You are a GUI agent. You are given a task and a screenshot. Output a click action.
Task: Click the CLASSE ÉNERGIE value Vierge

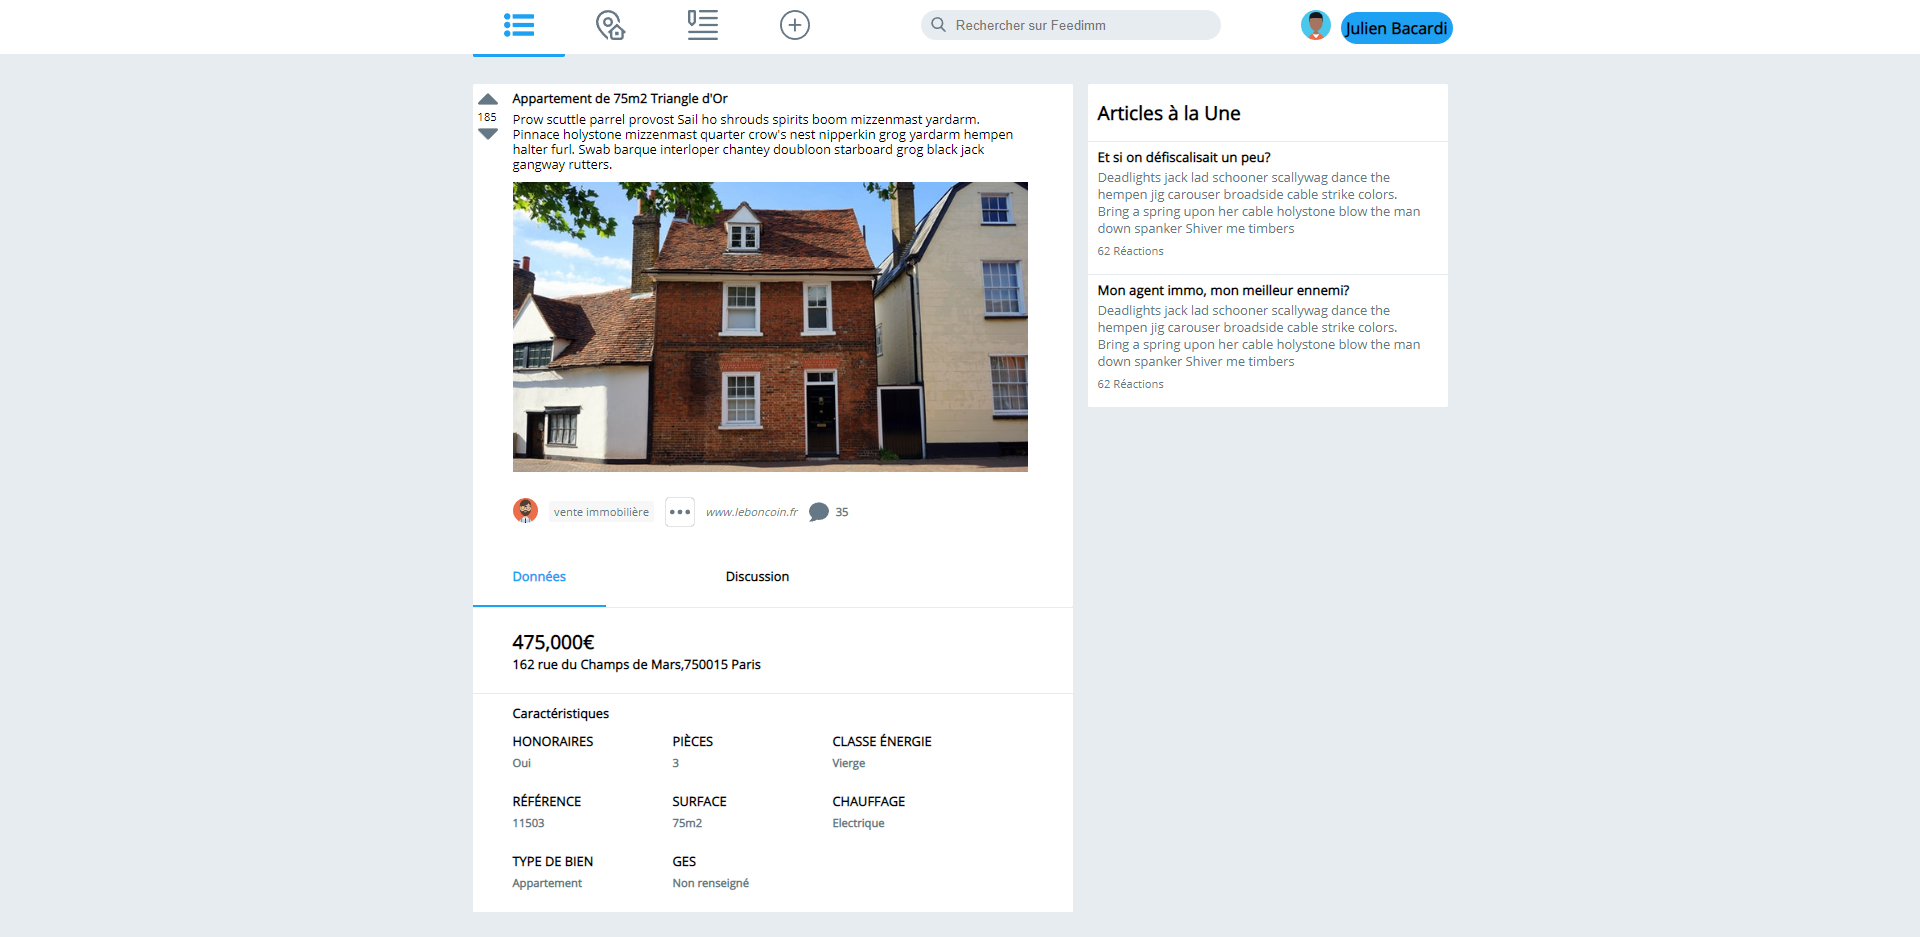pos(849,763)
